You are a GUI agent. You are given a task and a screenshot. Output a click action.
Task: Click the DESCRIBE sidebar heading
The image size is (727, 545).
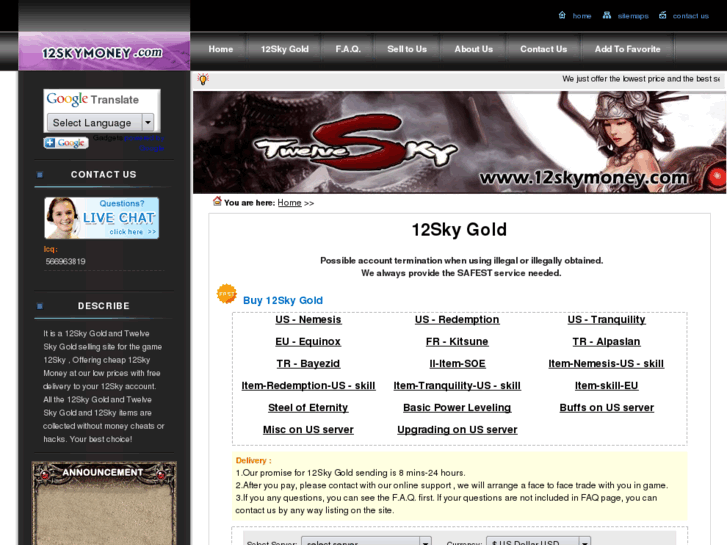click(x=104, y=306)
